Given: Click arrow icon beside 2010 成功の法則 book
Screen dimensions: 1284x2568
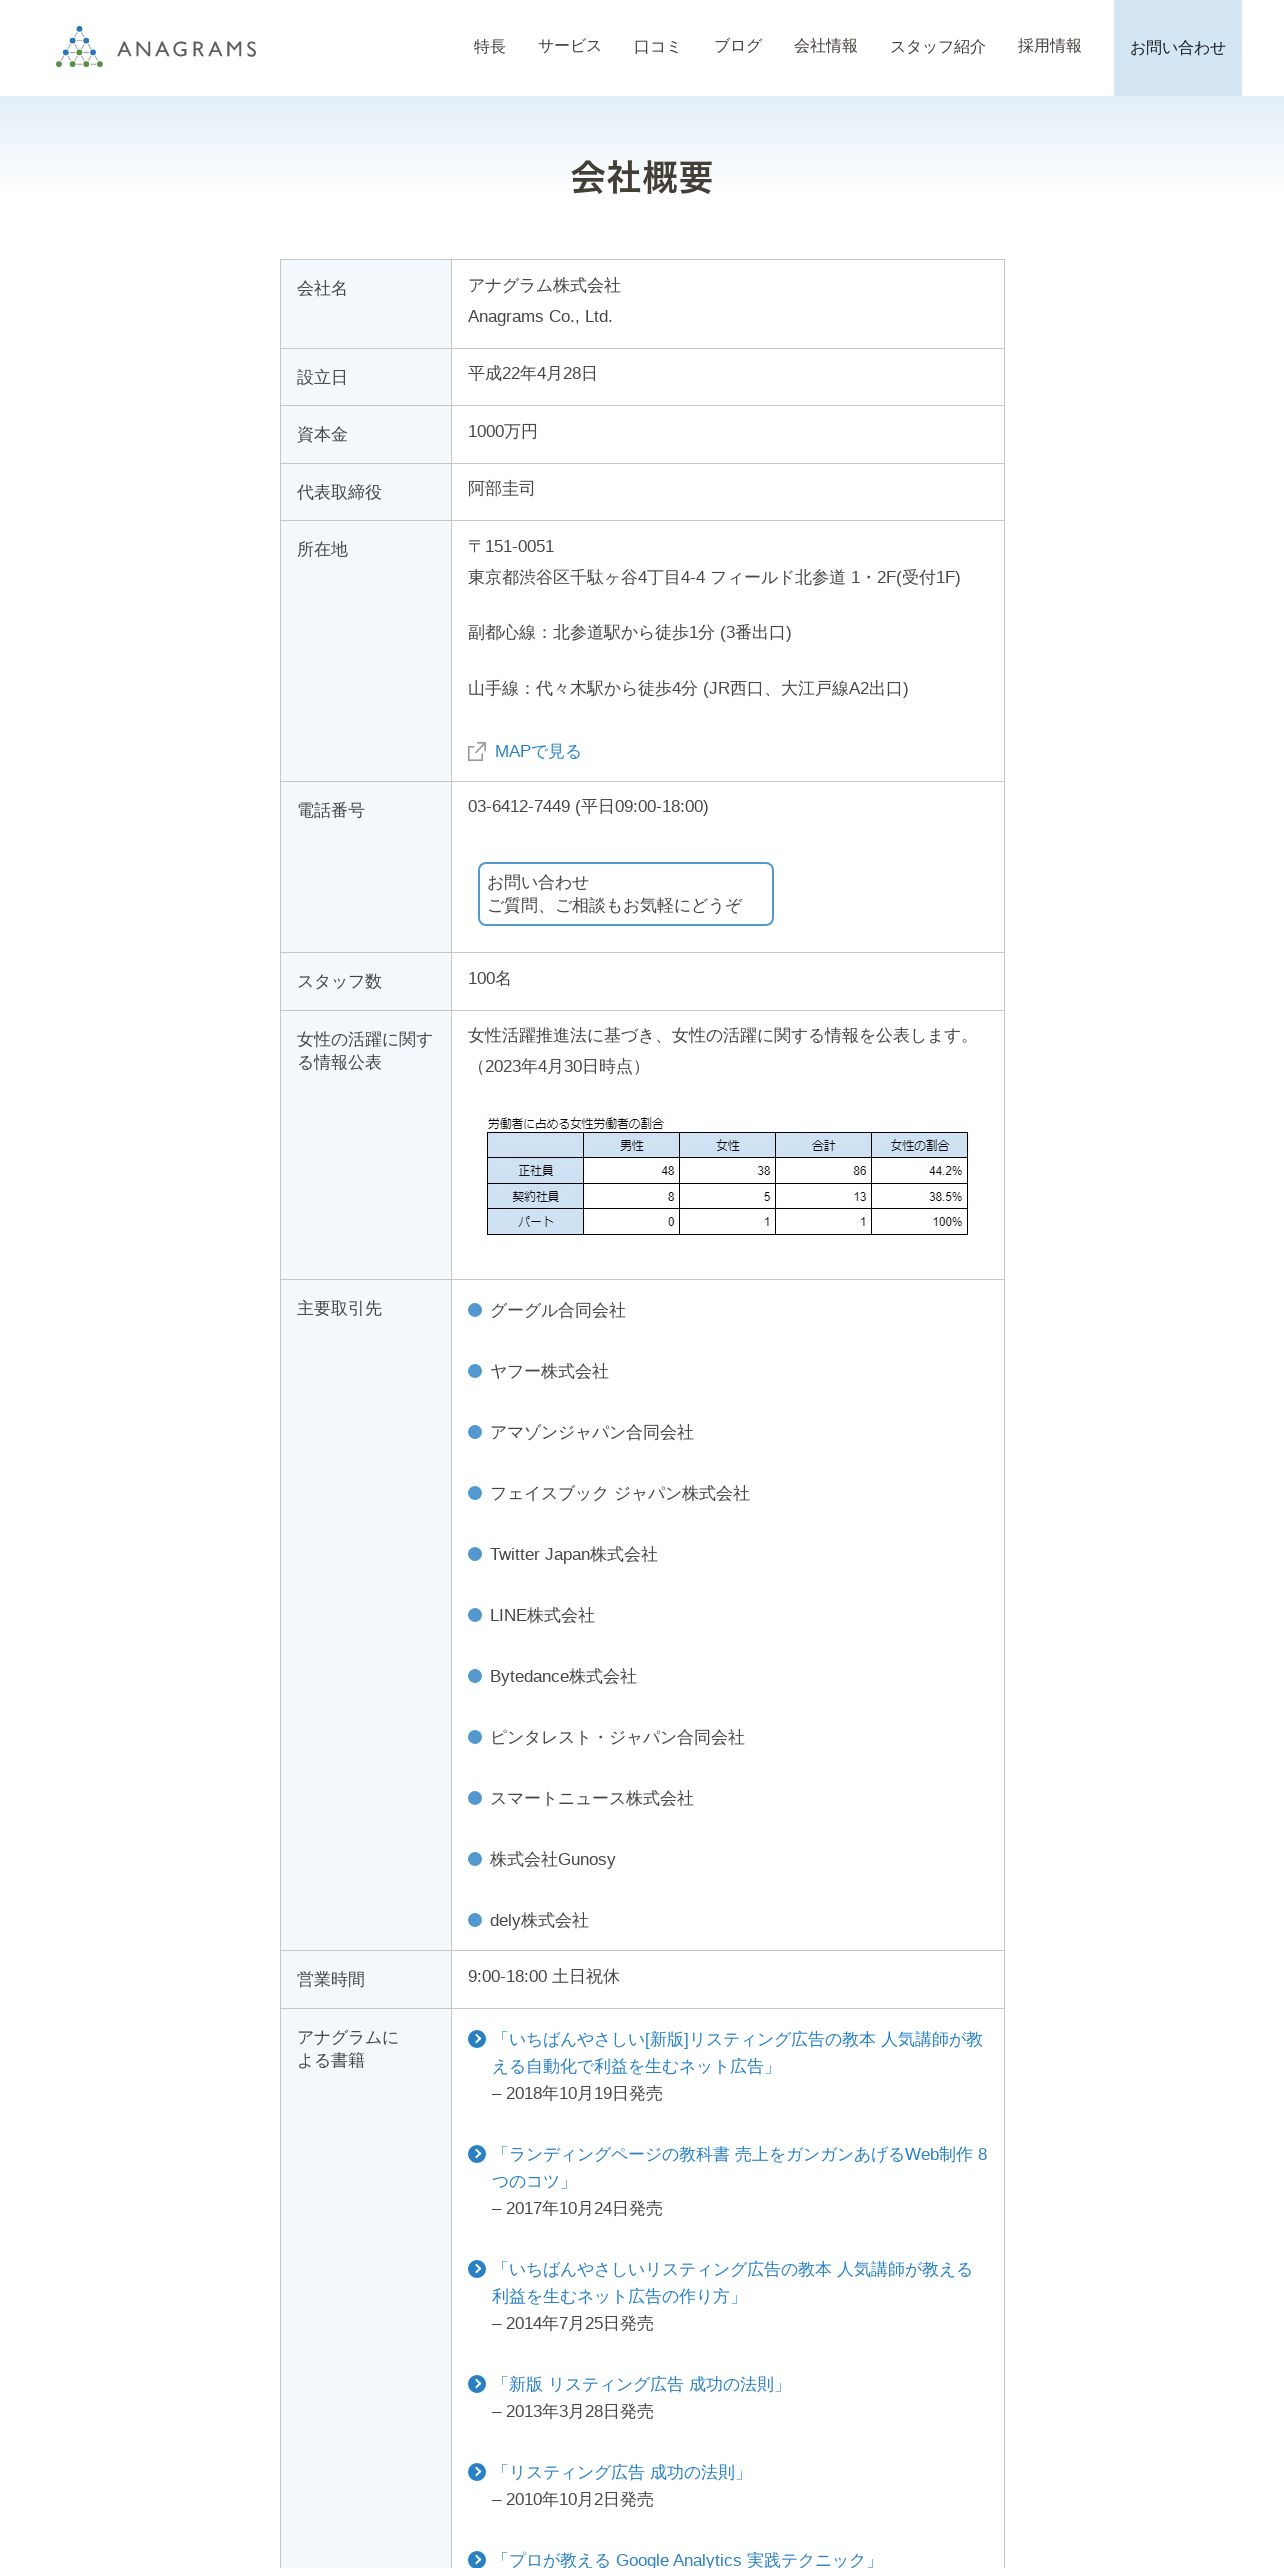Looking at the screenshot, I should point(477,2472).
